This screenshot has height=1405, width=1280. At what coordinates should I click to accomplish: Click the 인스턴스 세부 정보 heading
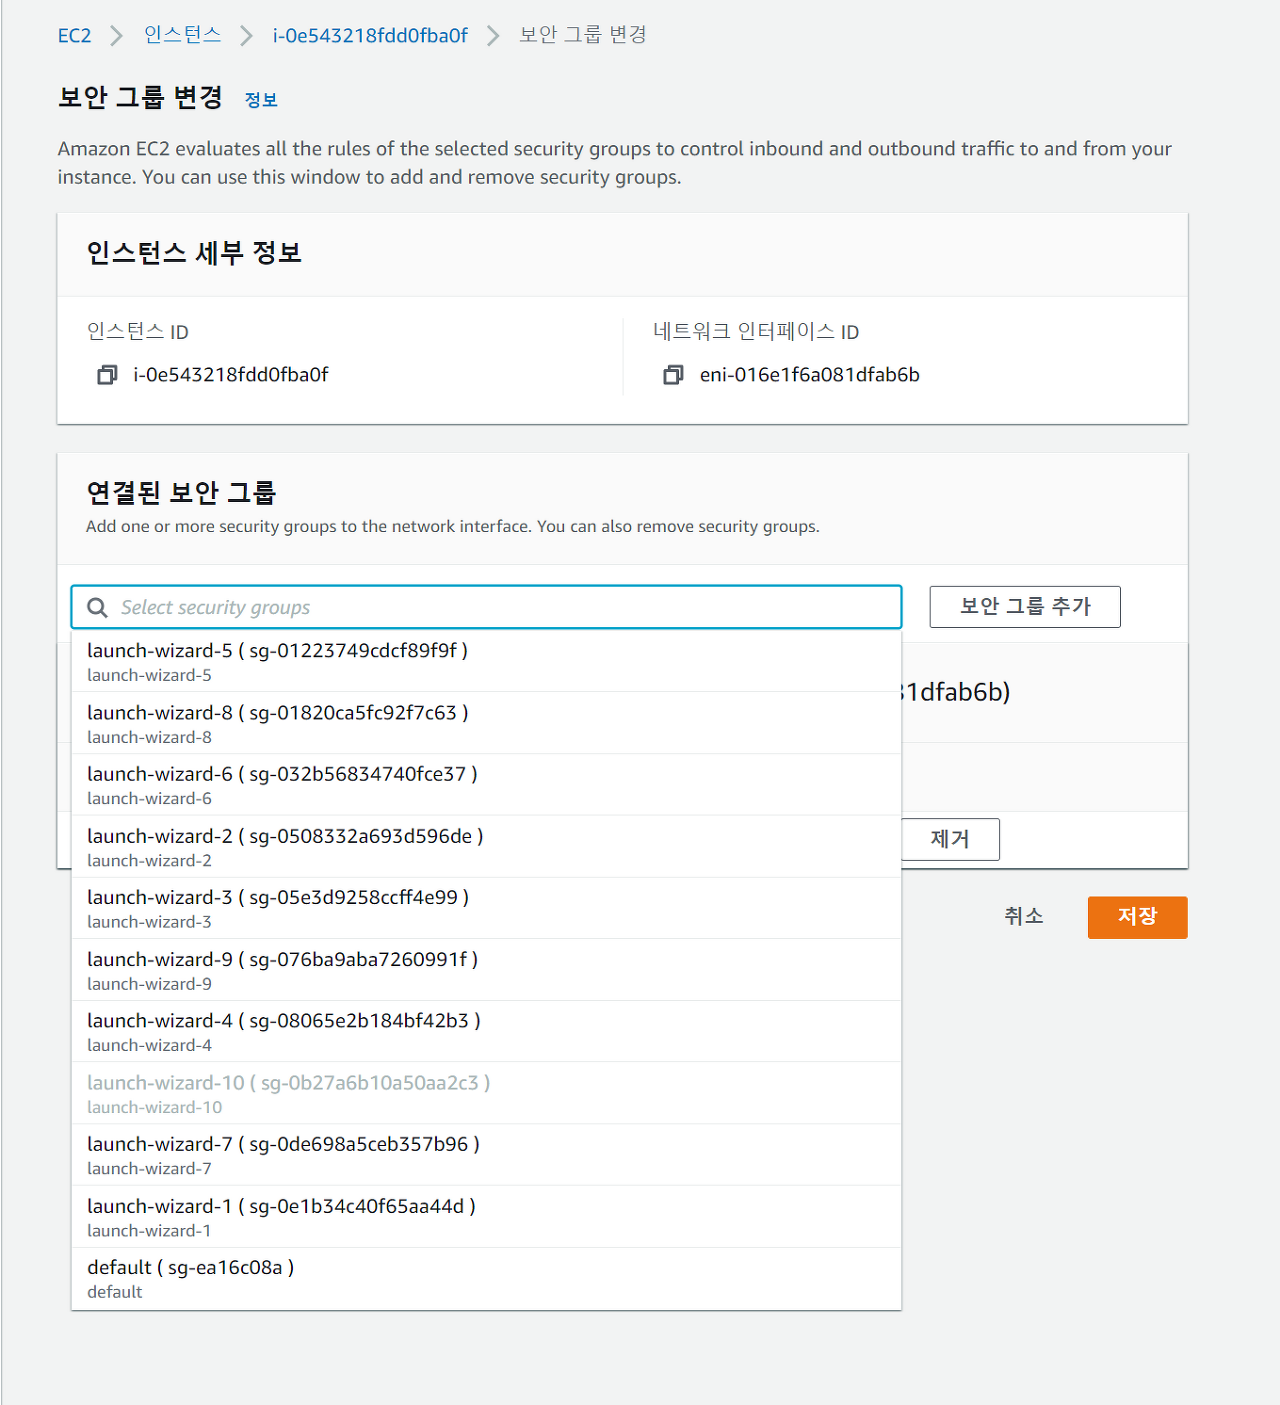194,253
